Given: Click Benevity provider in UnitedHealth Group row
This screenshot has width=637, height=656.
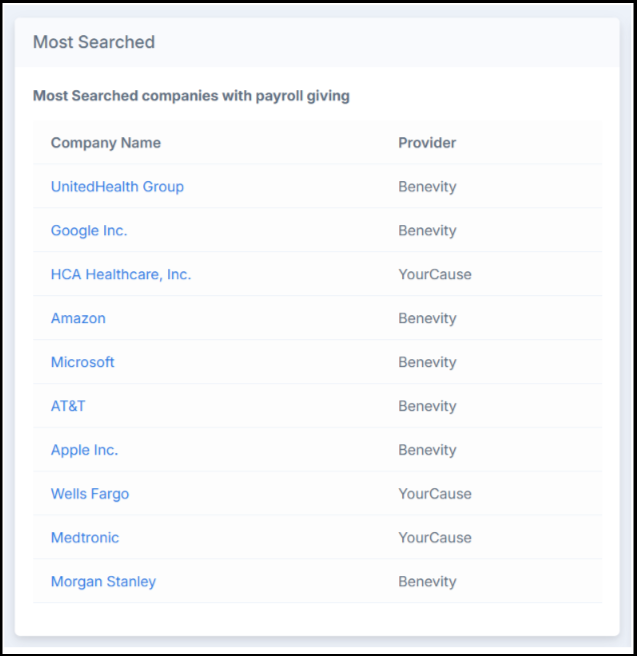Looking at the screenshot, I should [427, 187].
